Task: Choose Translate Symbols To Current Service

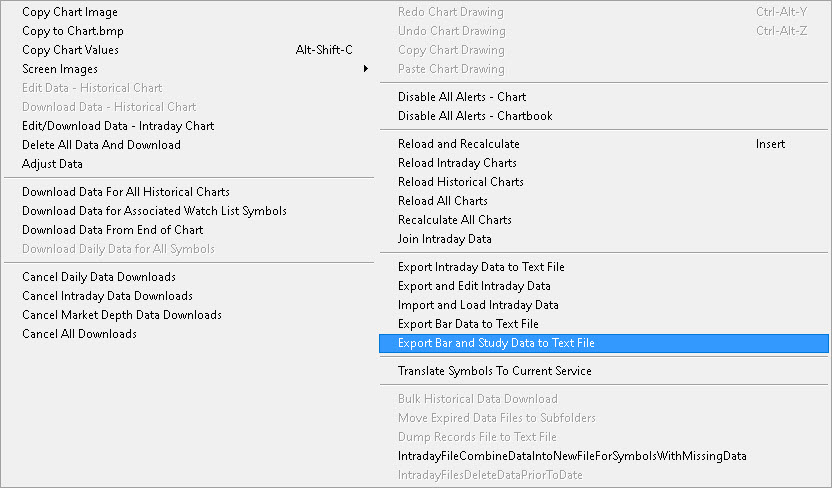Action: pyautogui.click(x=495, y=371)
